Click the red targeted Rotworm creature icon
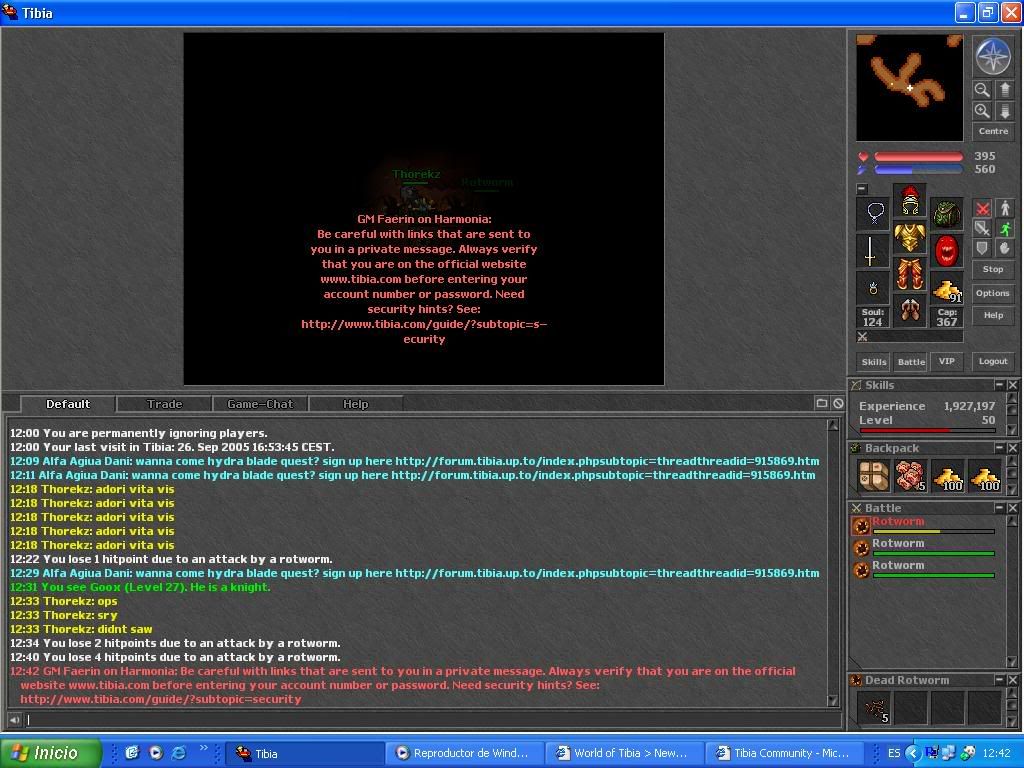The width and height of the screenshot is (1024, 768). 861,526
